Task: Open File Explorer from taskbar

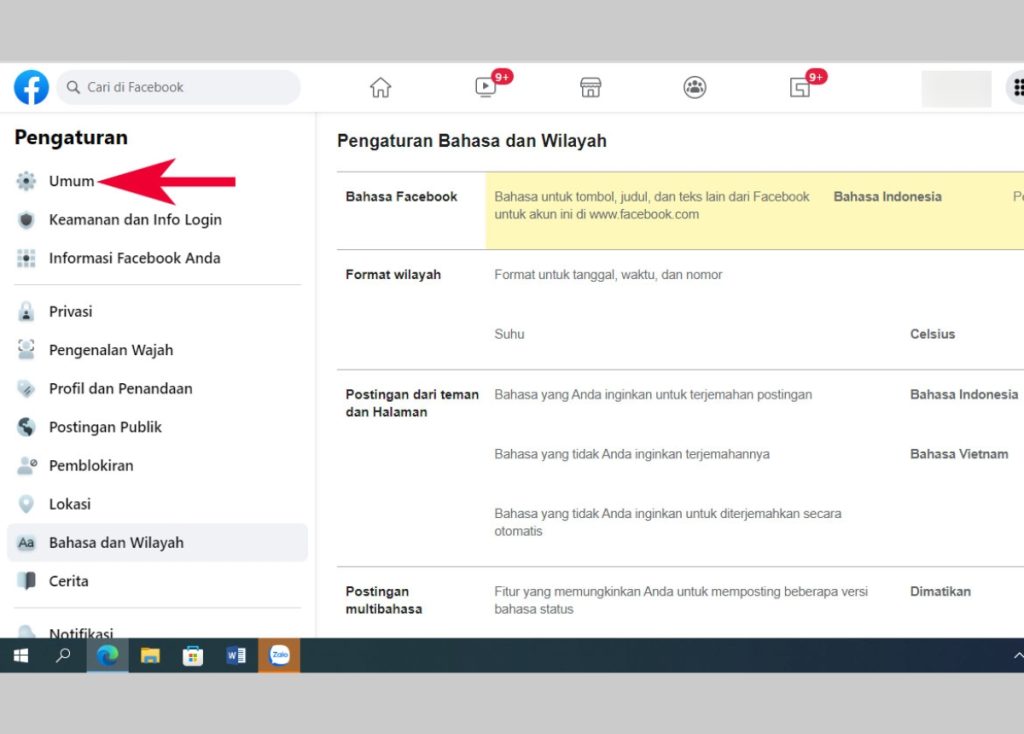Action: 150,655
